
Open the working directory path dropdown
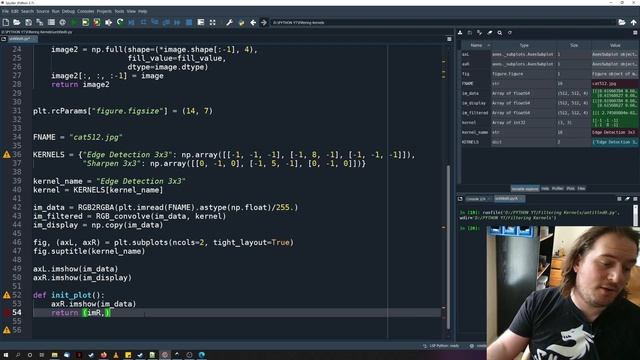pos(443,22)
